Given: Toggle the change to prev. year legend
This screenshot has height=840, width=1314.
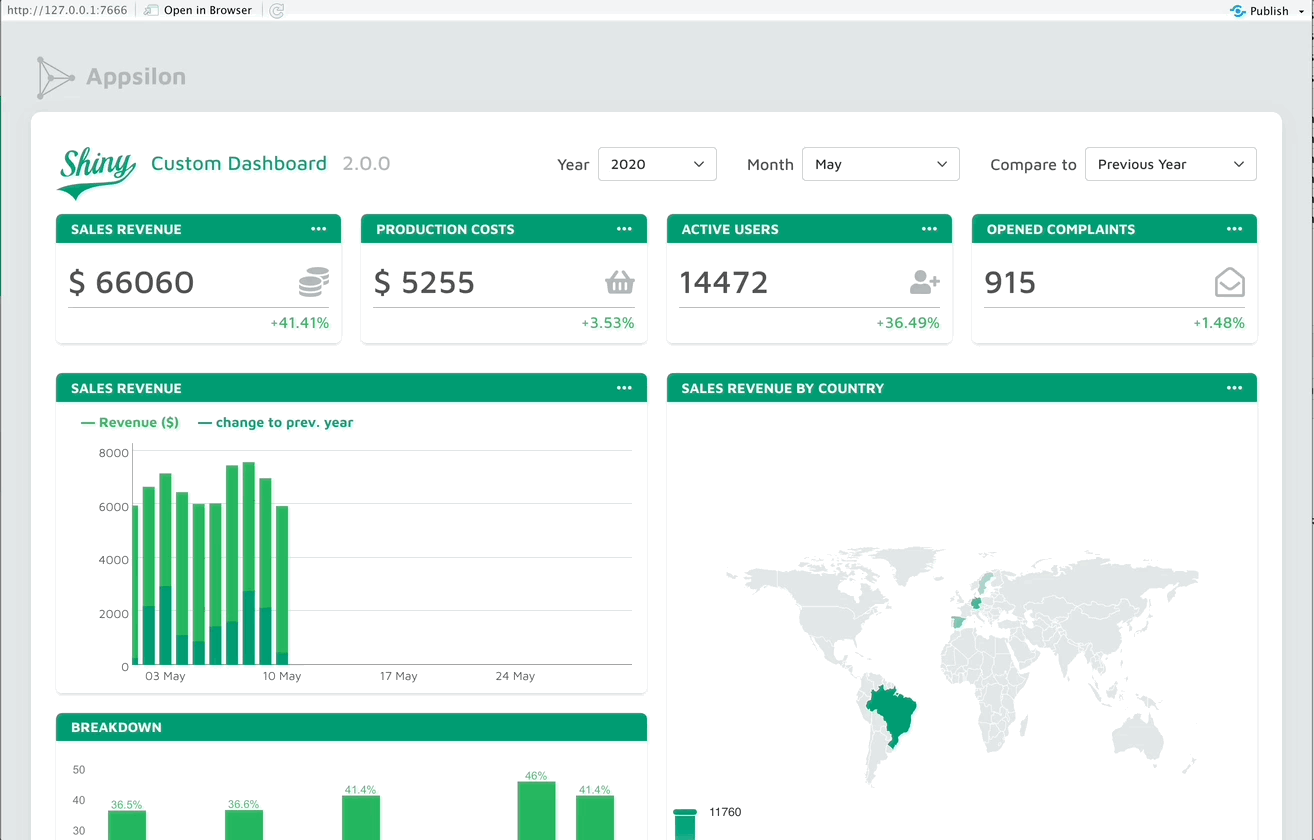Looking at the screenshot, I should pyautogui.click(x=276, y=423).
